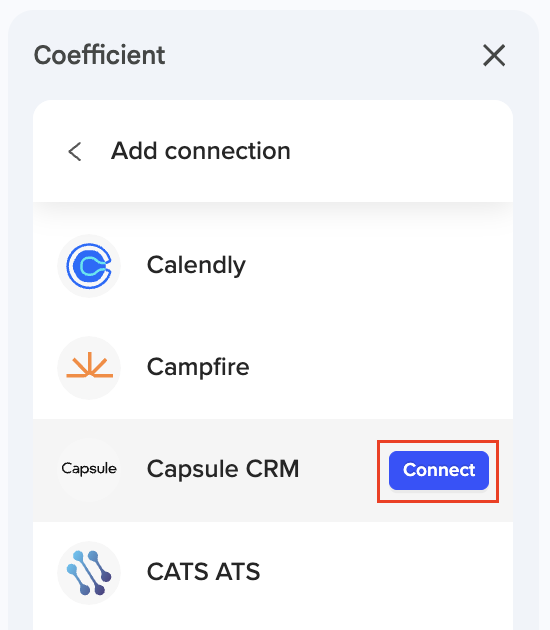Connect to Capsule CRM

pos(439,470)
